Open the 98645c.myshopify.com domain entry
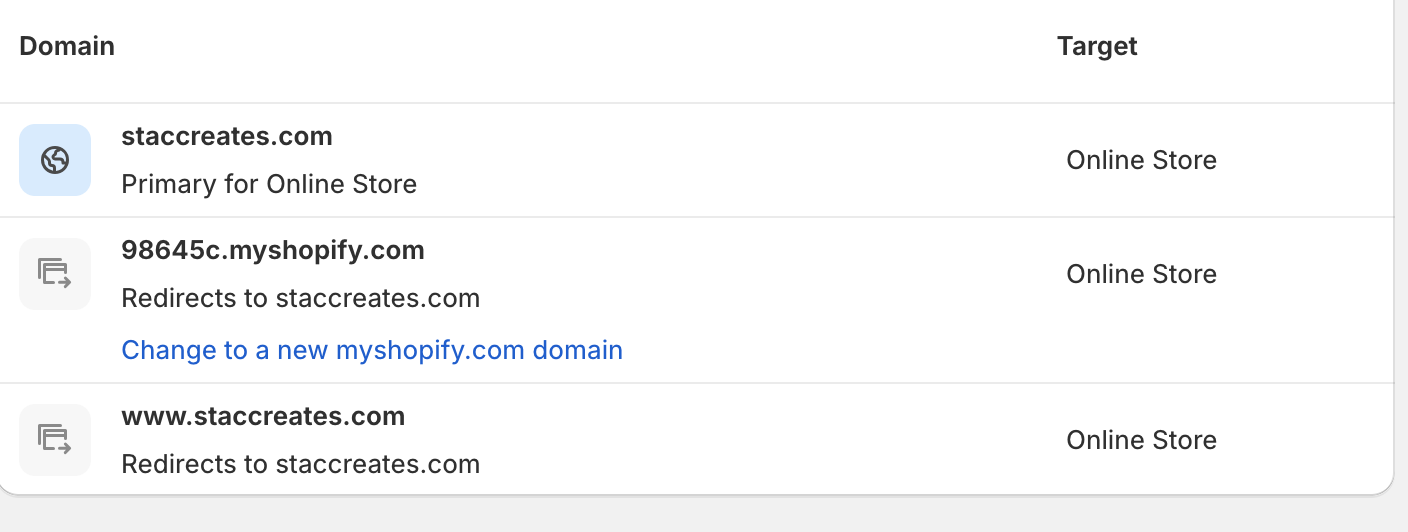This screenshot has width=1408, height=532. [x=273, y=250]
